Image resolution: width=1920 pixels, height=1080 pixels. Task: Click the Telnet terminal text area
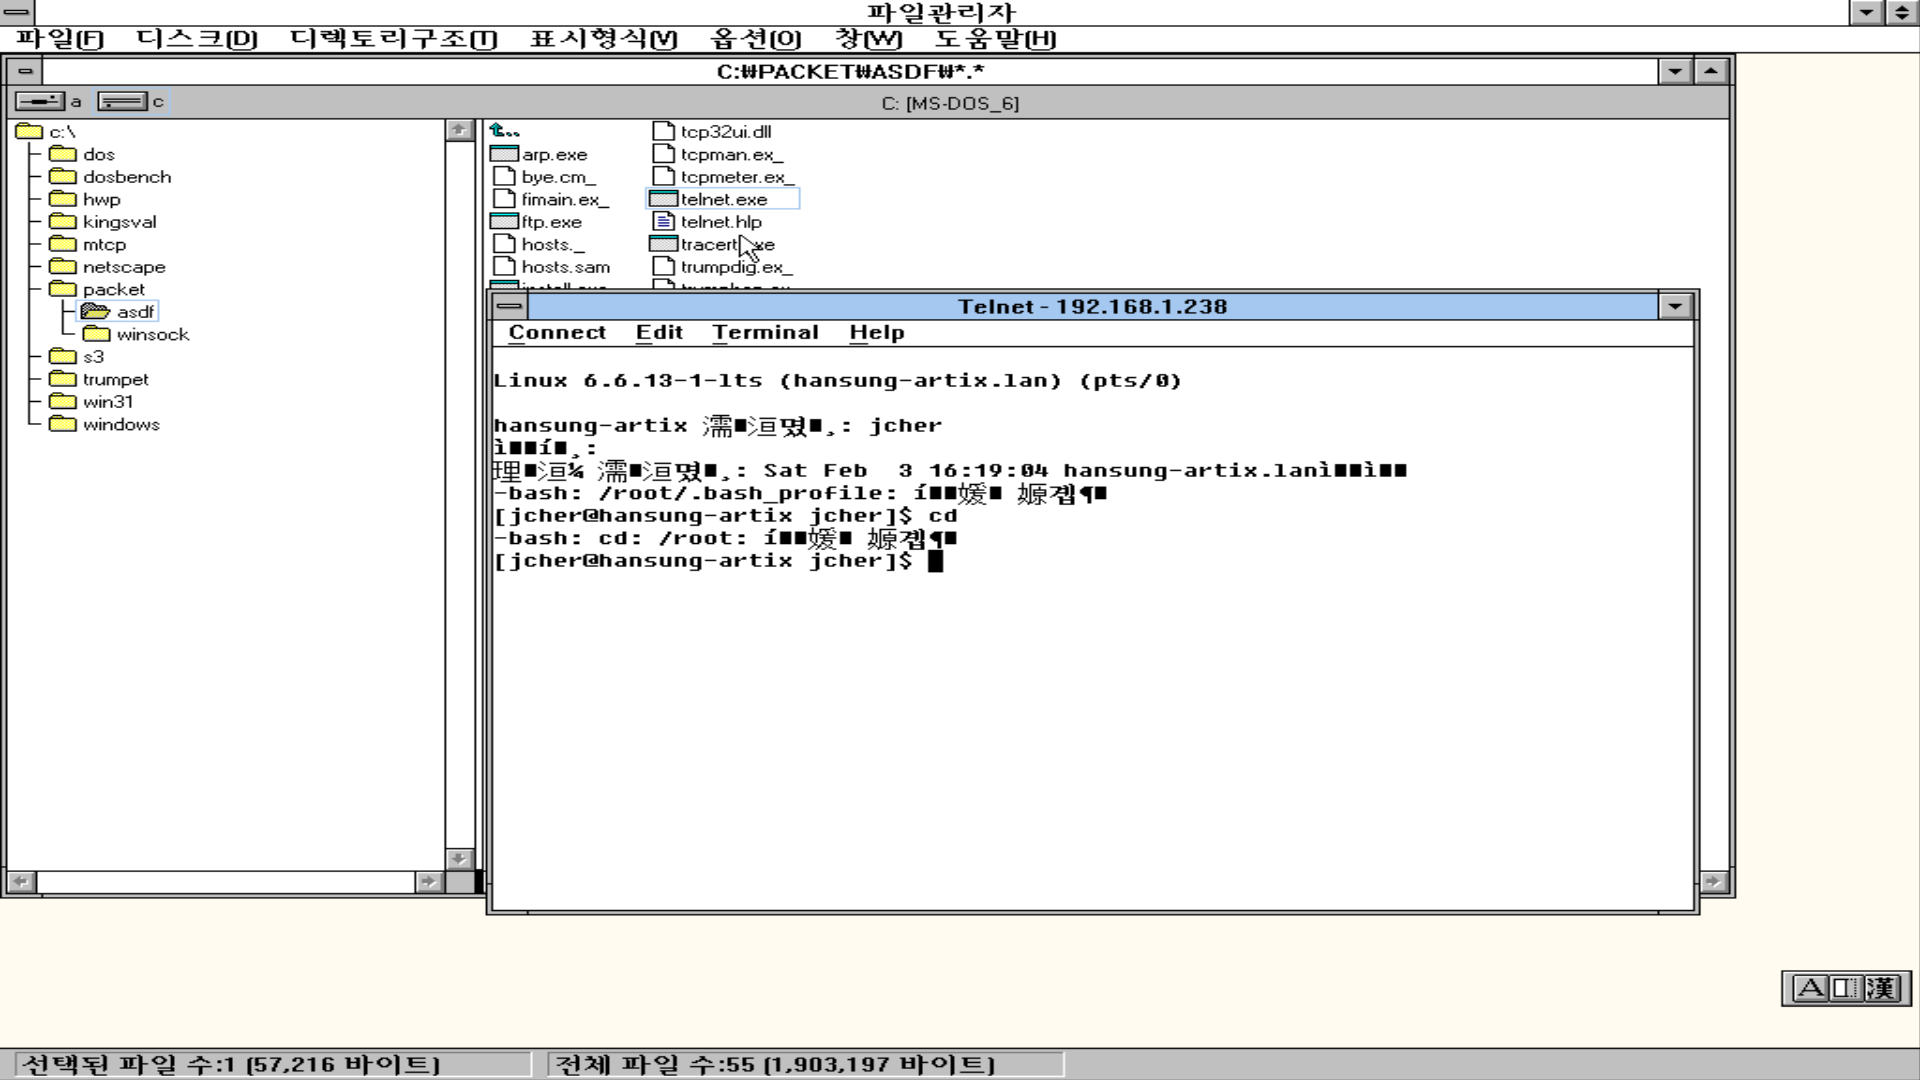pos(1093,628)
